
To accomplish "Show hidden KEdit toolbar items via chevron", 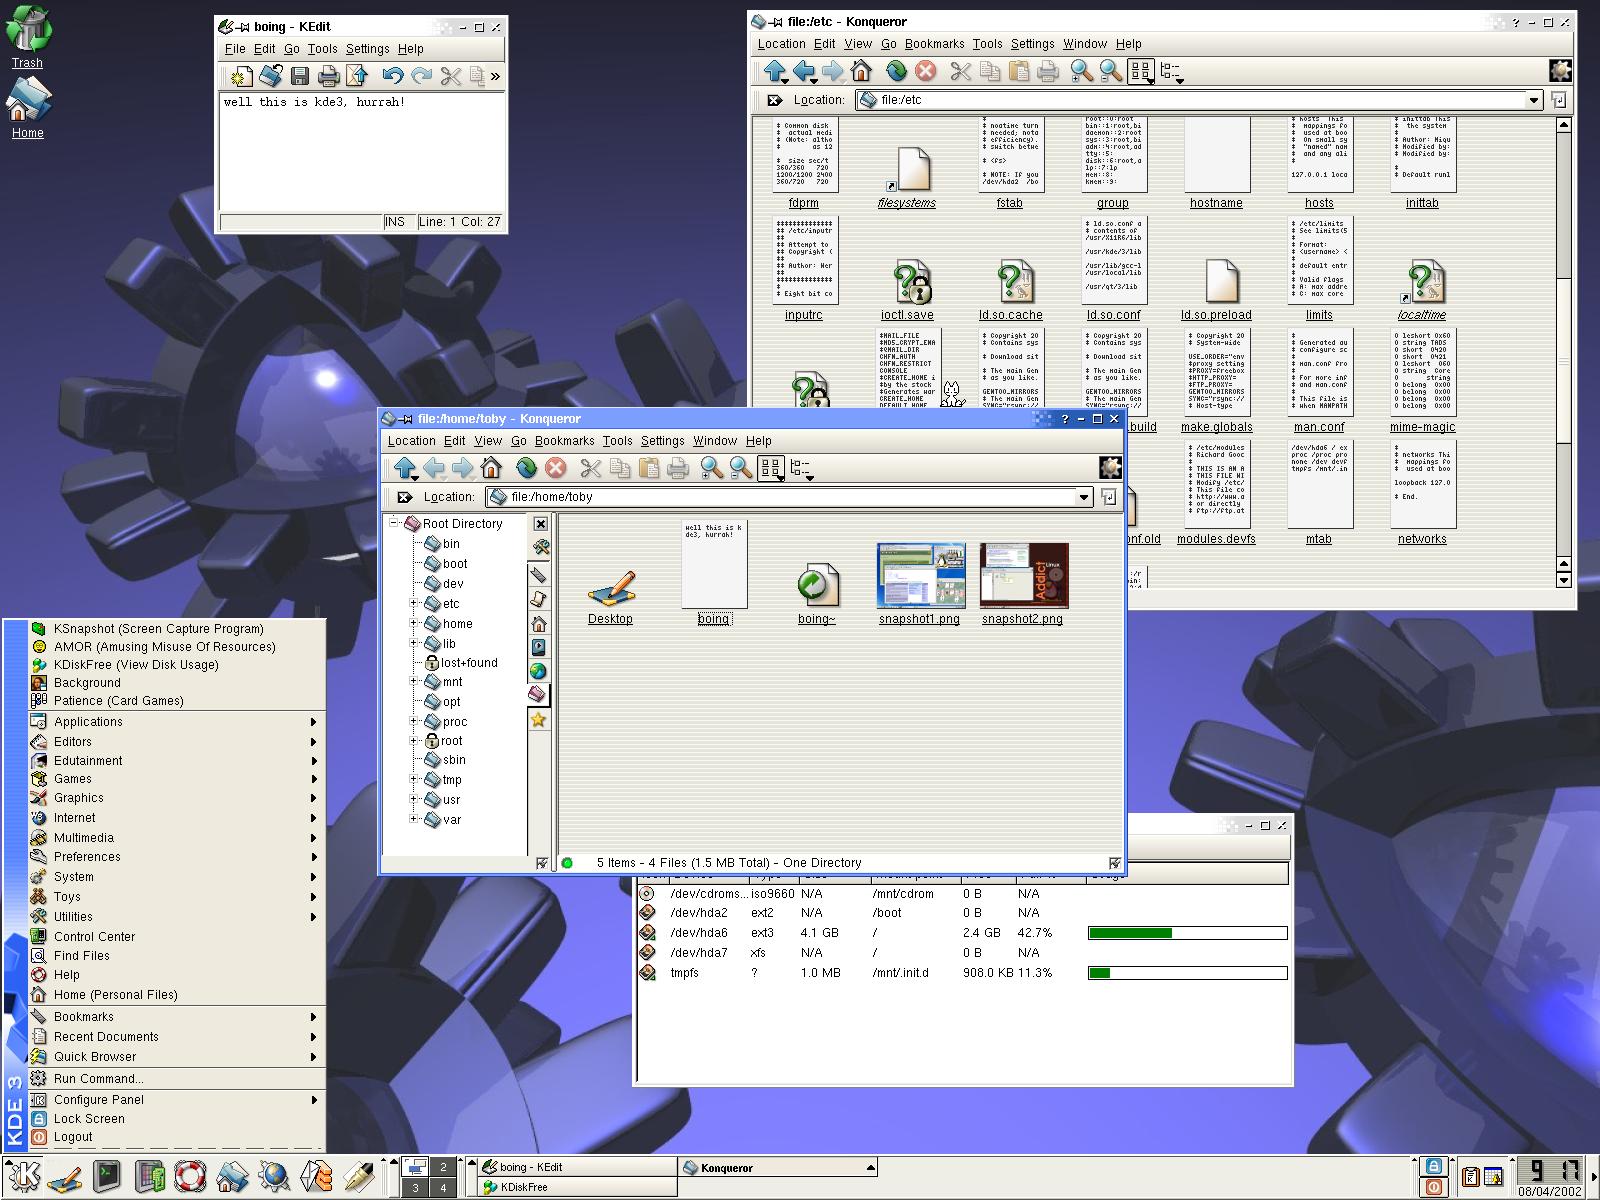I will [x=495, y=76].
